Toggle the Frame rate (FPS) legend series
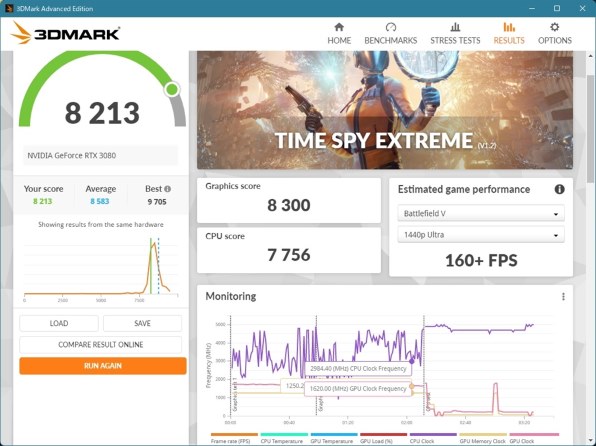Screen dimensions: 596x446 234,438
